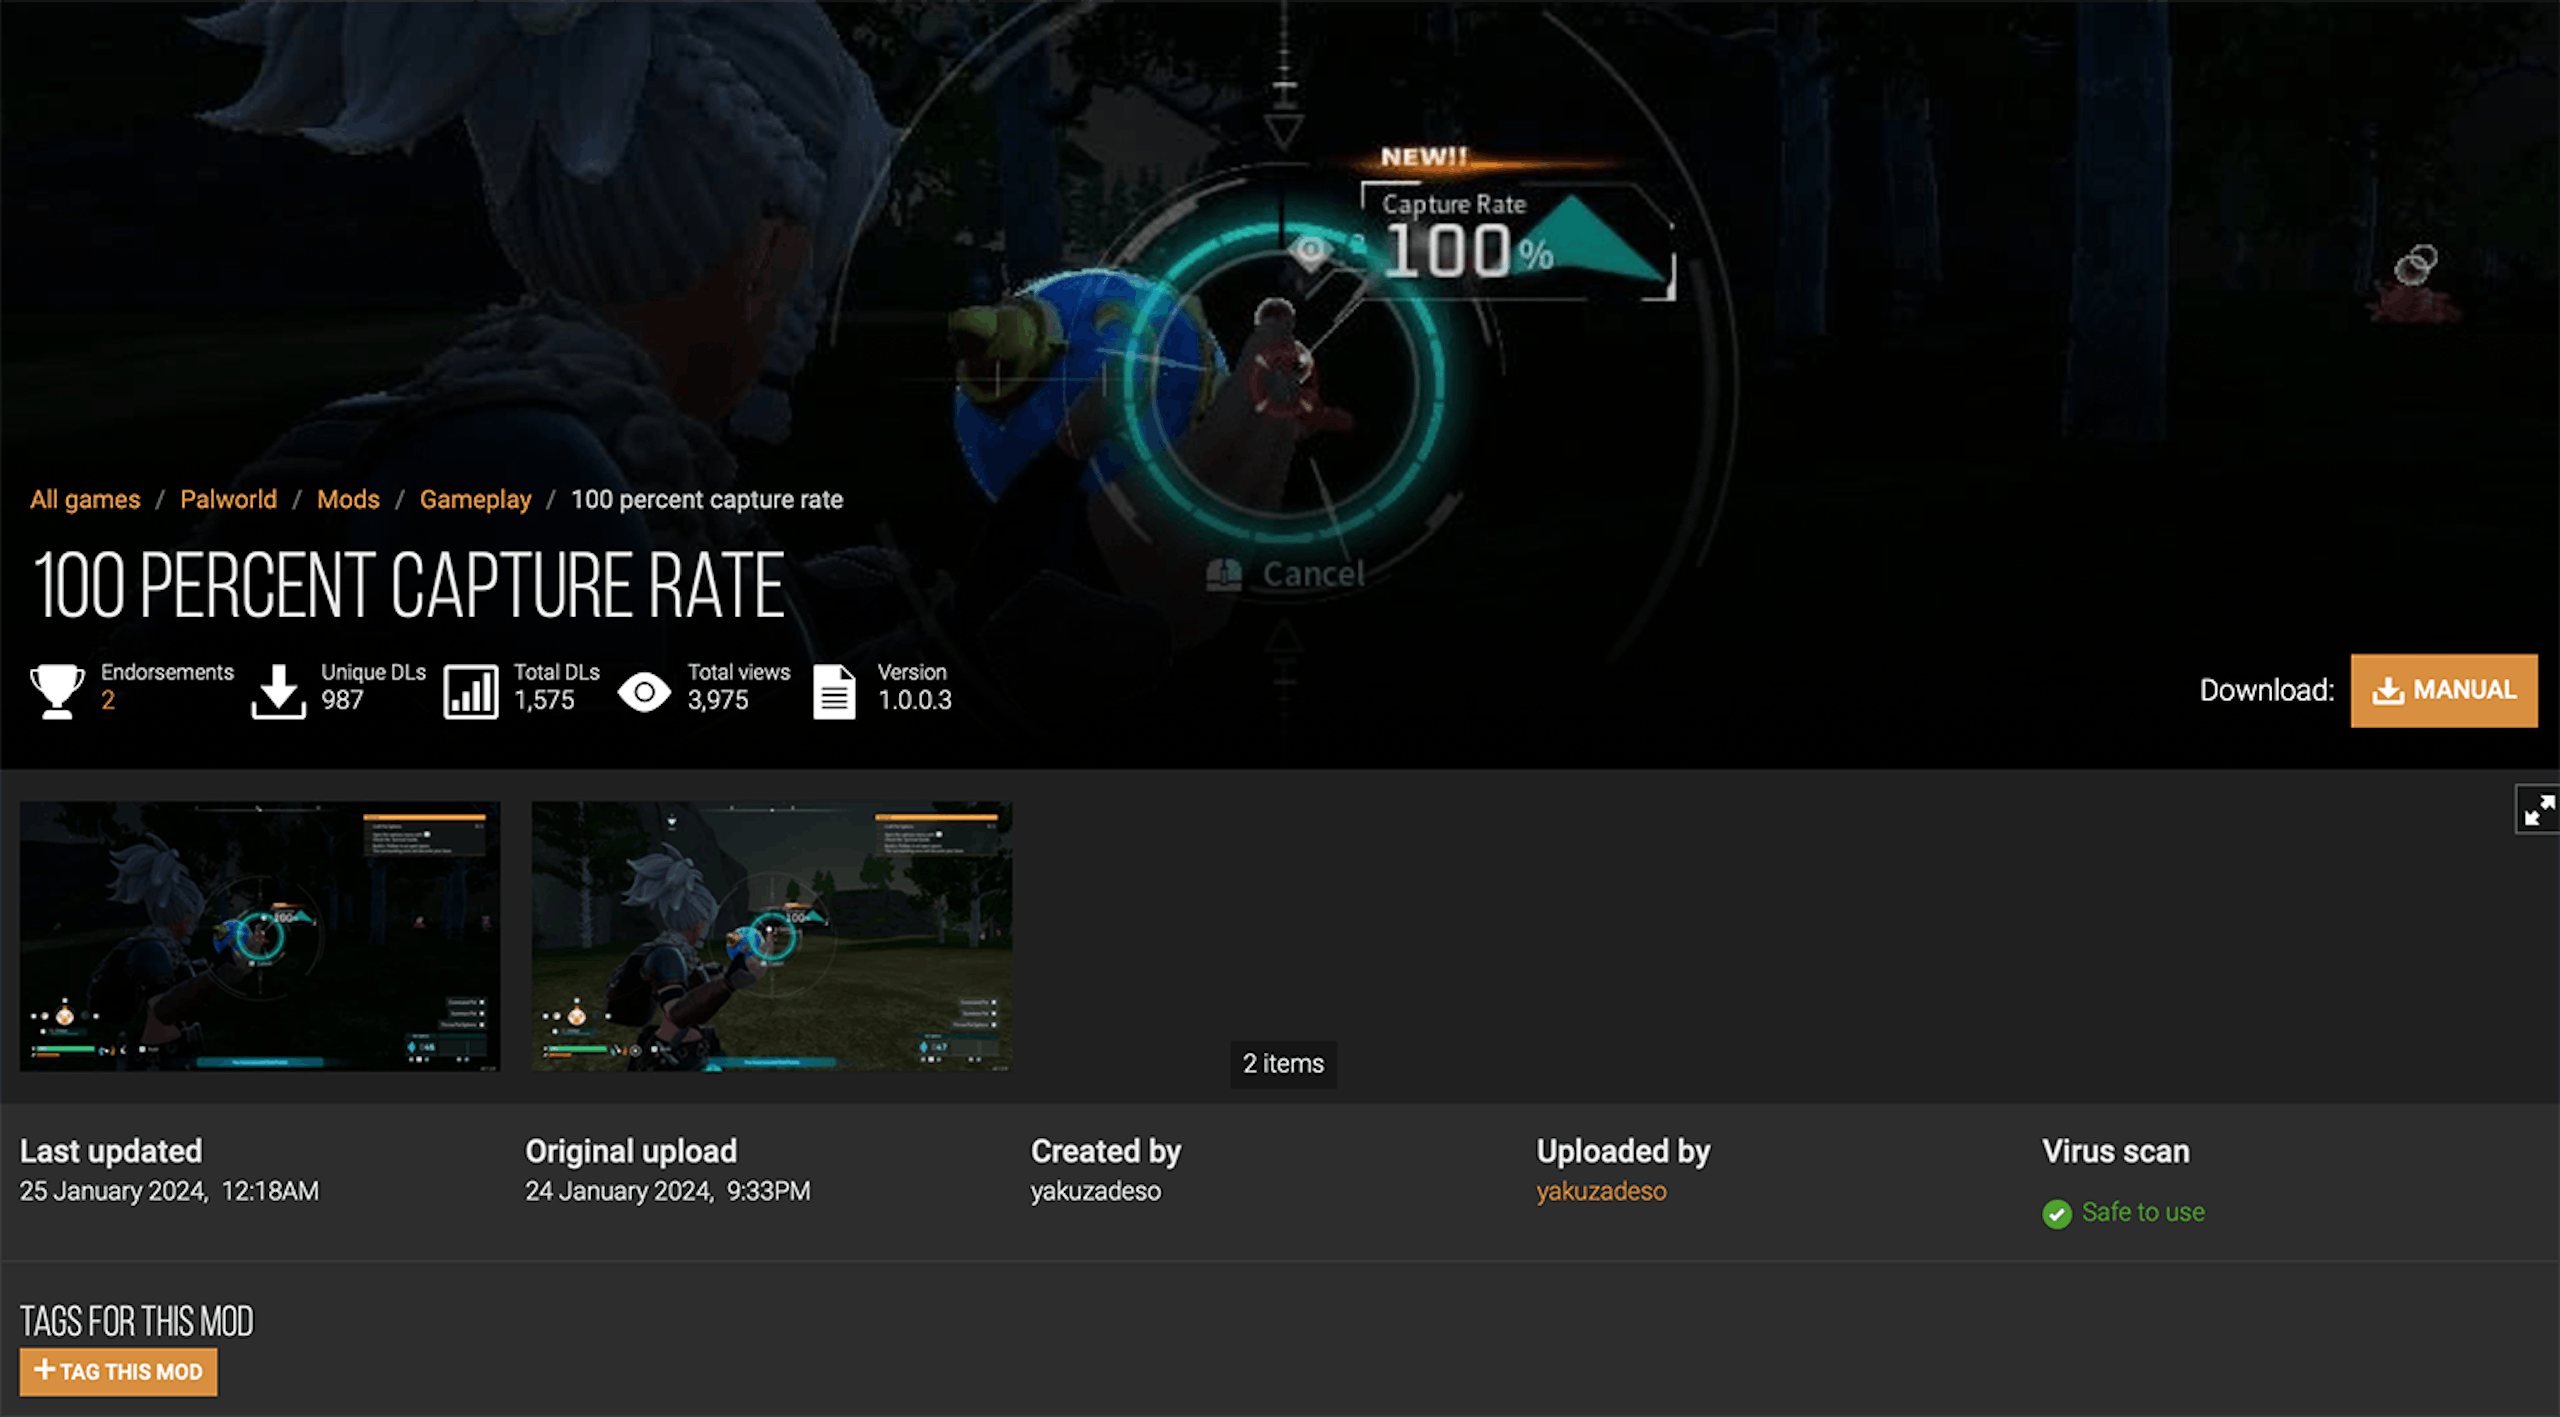Go to the Palworld breadcrumb link
2560x1417 pixels.
[228, 499]
